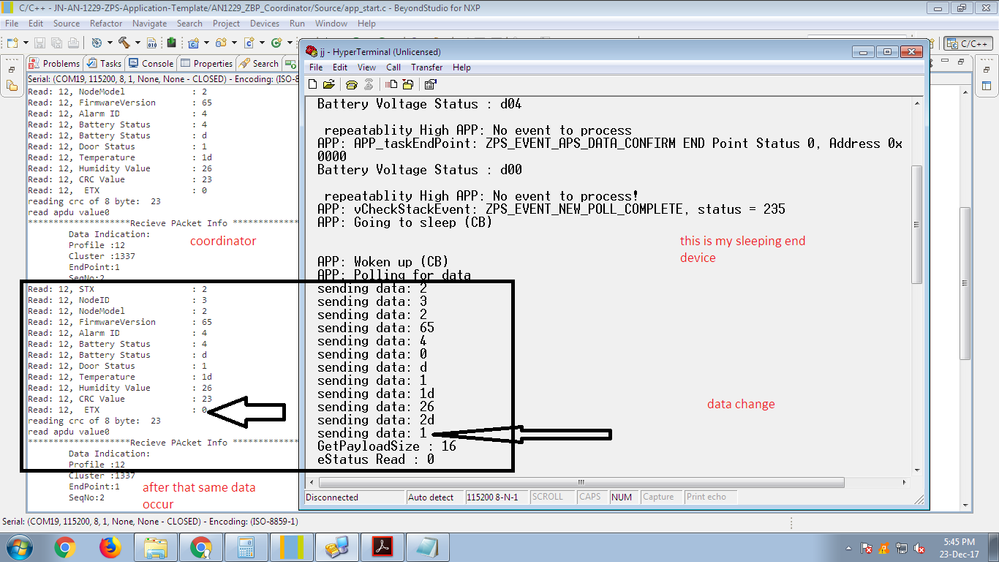Expand New Source Folder dropdown arrow
Screen dimensions: 999x562
coord(234,43)
